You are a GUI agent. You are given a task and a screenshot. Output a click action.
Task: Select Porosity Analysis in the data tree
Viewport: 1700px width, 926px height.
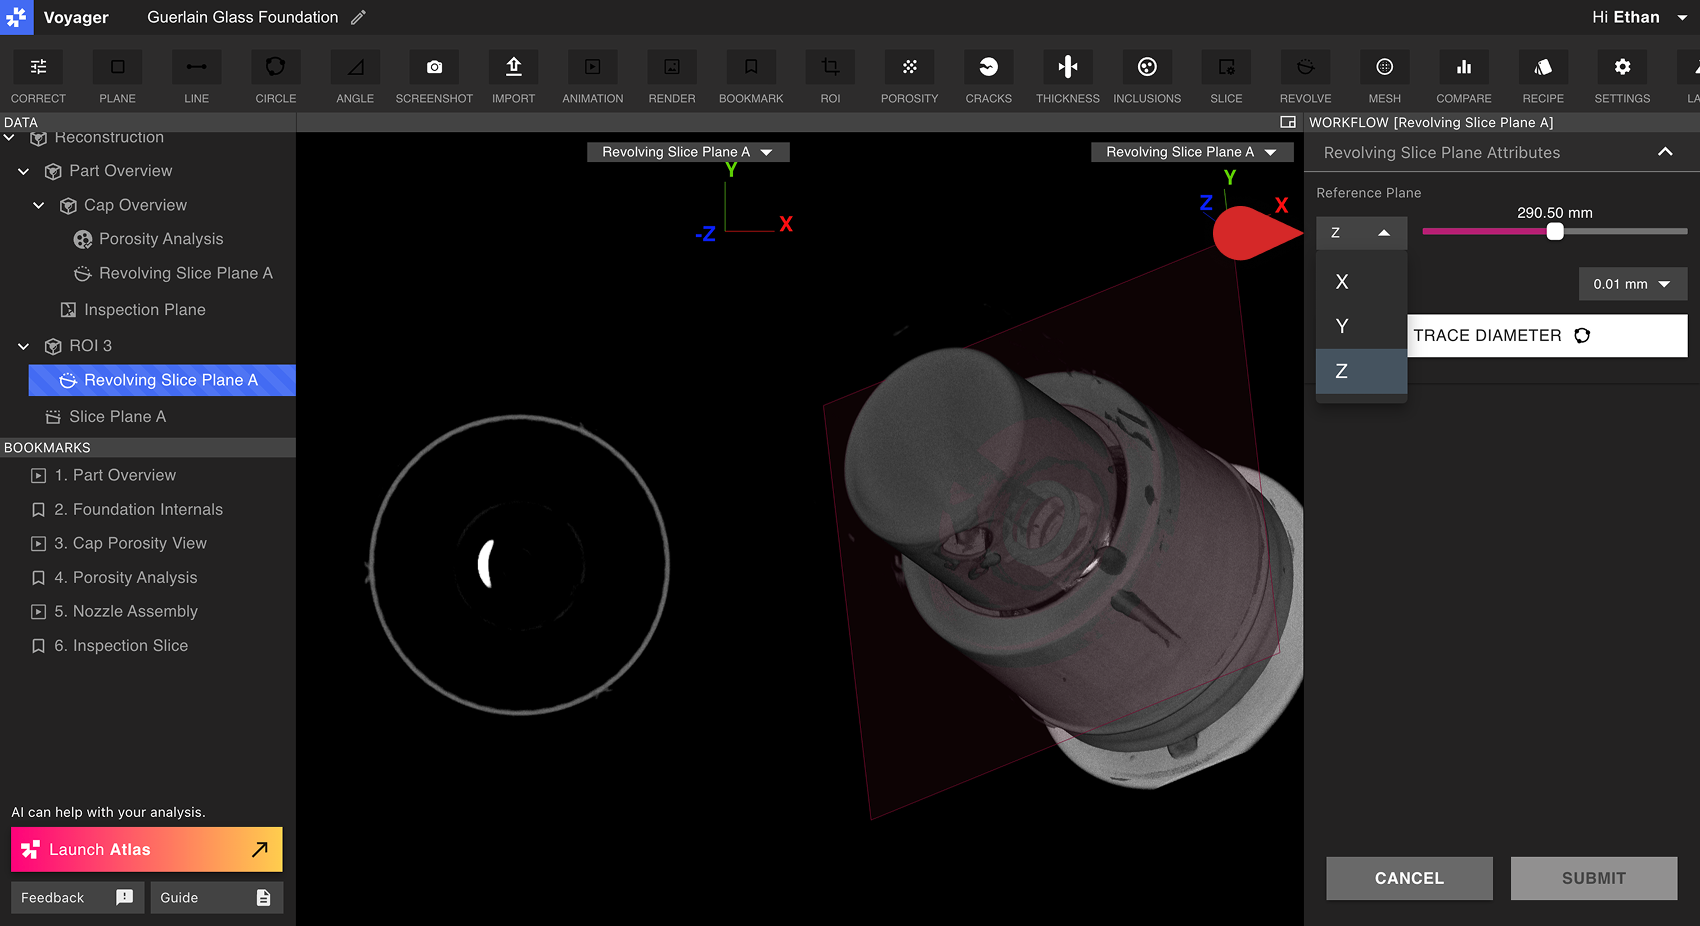pyautogui.click(x=148, y=239)
